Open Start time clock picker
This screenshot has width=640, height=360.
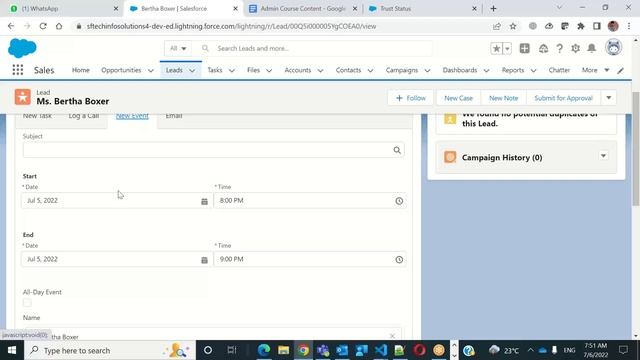pyautogui.click(x=399, y=201)
